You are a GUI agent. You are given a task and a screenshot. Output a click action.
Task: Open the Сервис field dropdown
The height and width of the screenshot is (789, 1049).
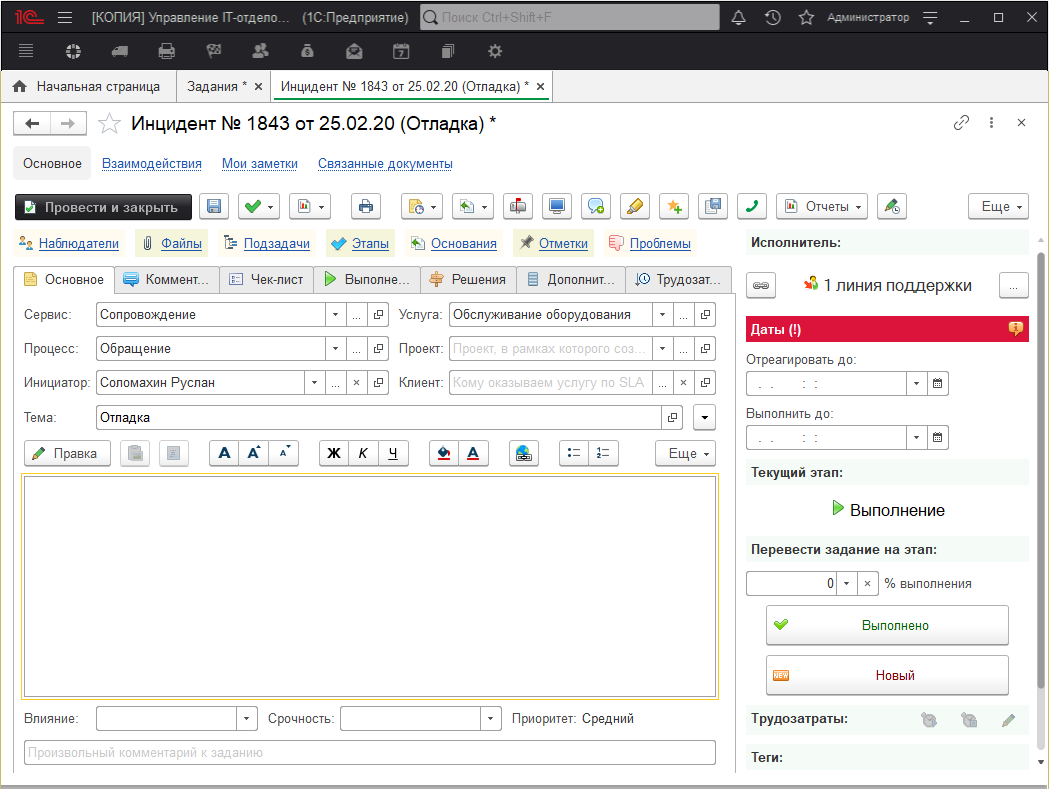334,315
